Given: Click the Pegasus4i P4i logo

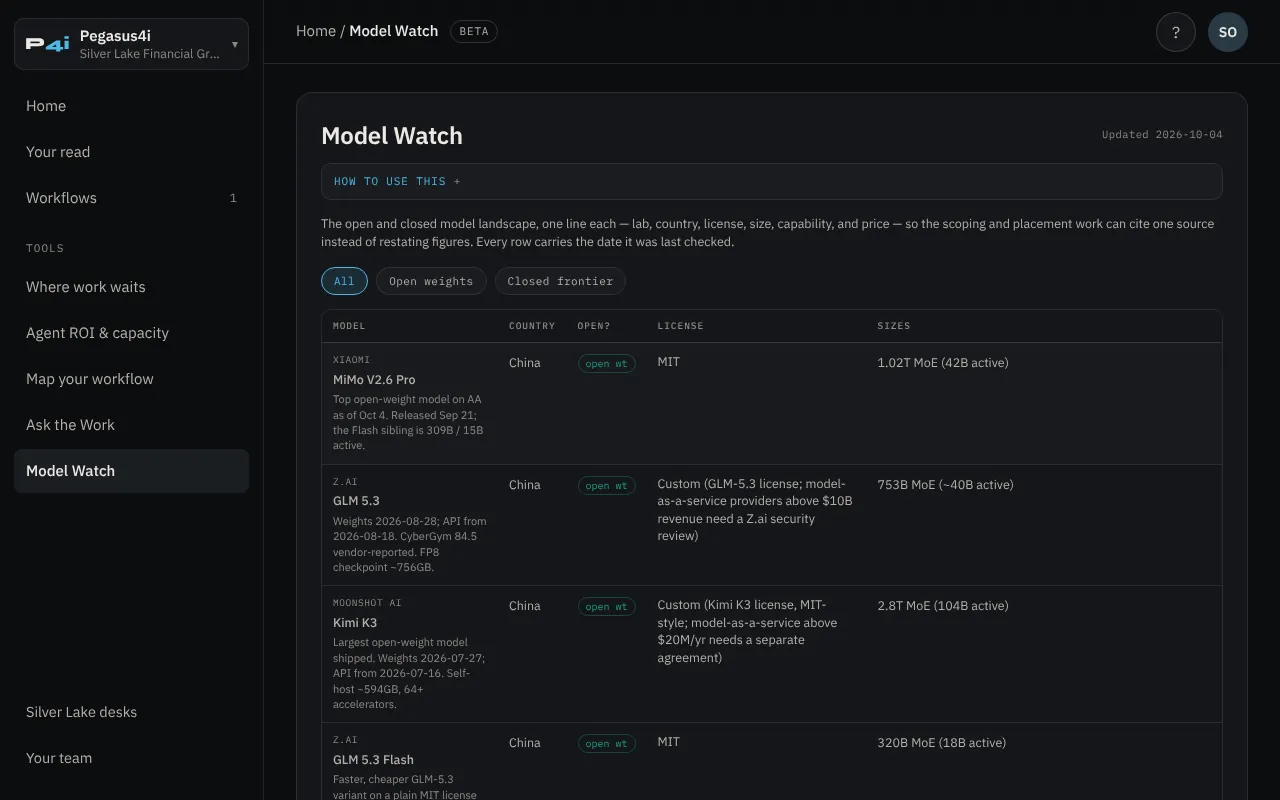Looking at the screenshot, I should tap(48, 44).
